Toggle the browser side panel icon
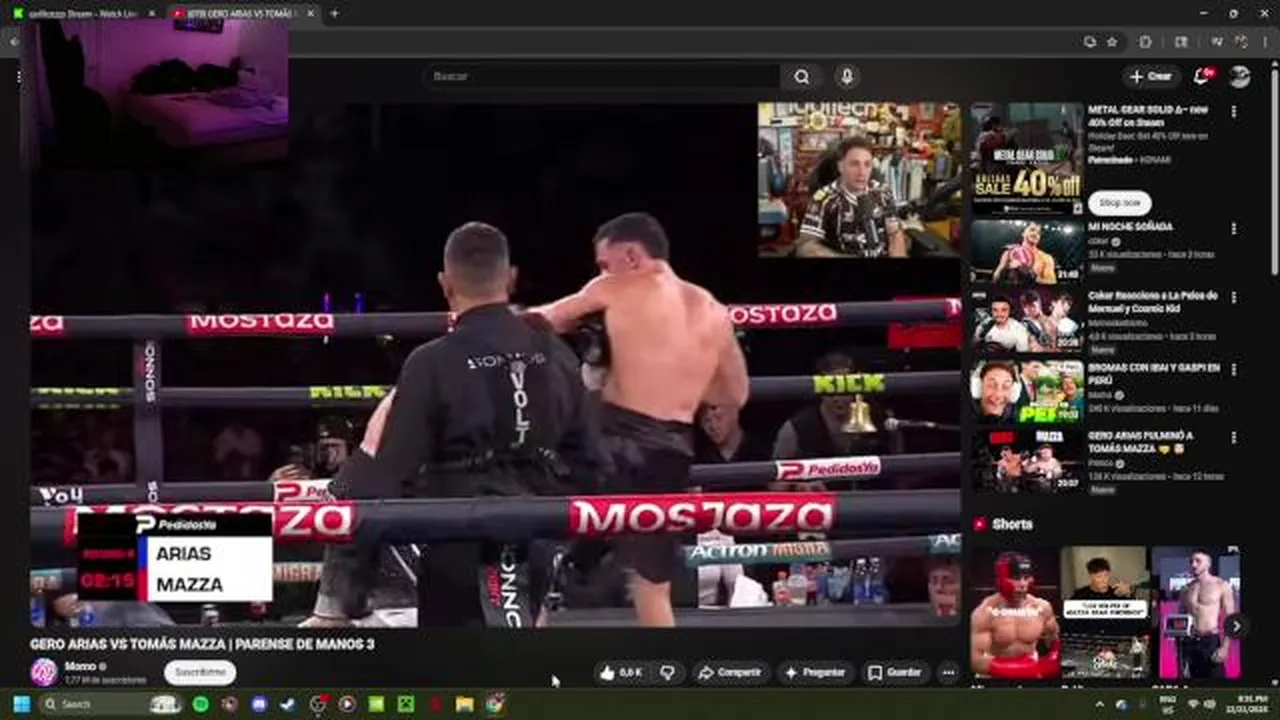The width and height of the screenshot is (1280, 720). coord(1181,42)
